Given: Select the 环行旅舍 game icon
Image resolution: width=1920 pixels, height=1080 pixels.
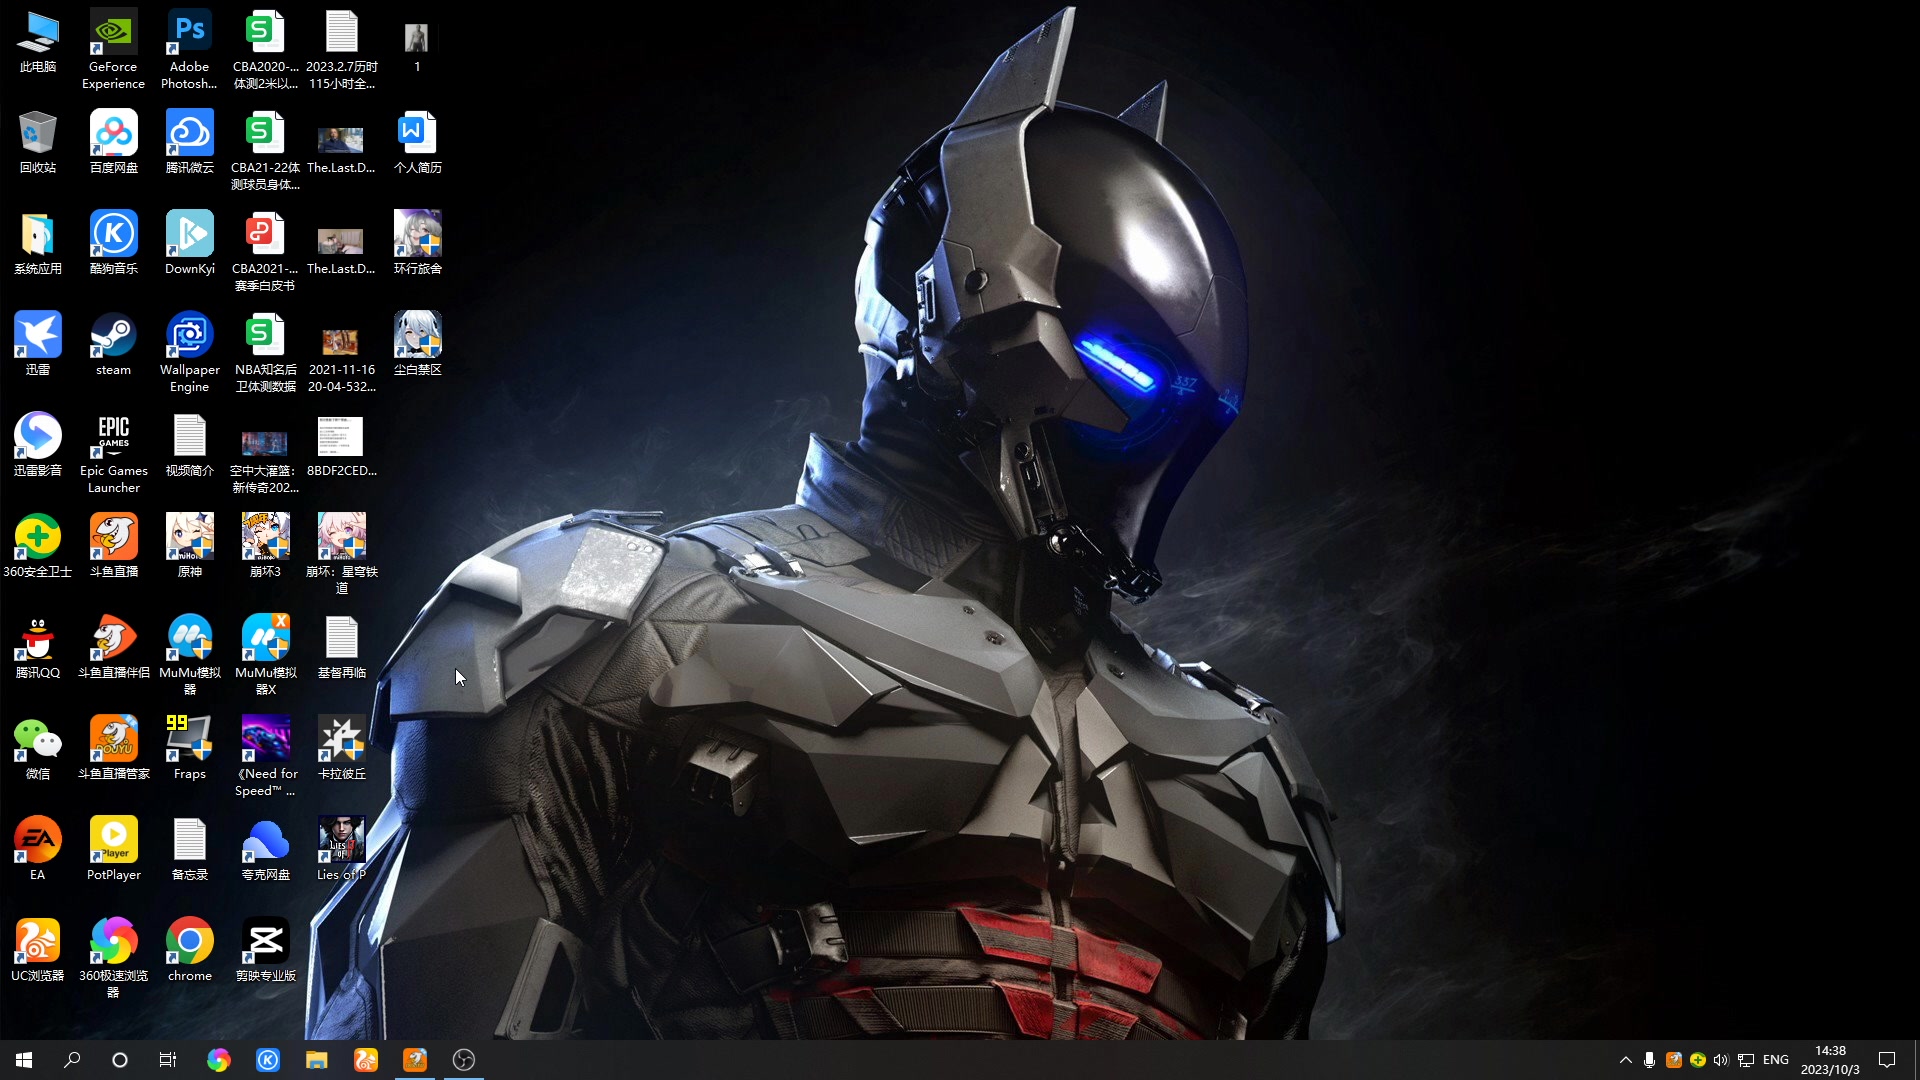Looking at the screenshot, I should point(418,244).
